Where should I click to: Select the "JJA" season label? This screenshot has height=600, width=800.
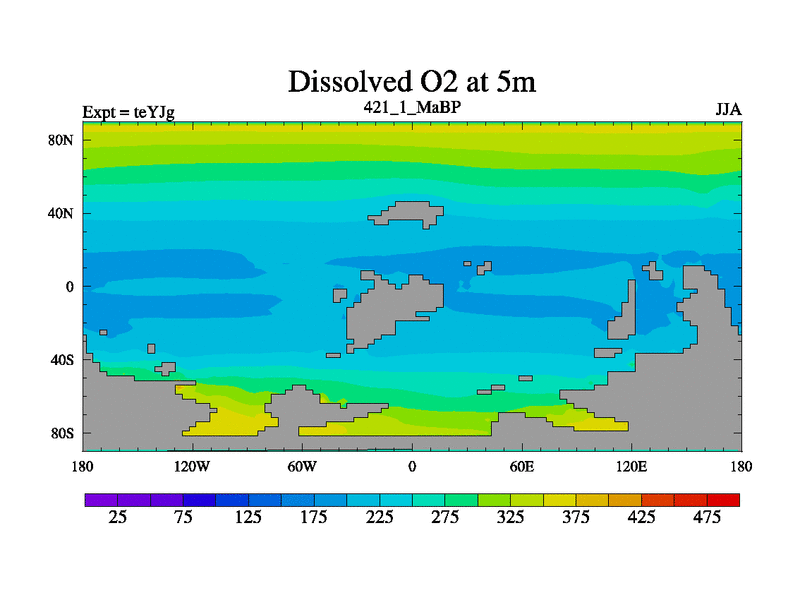click(x=727, y=109)
